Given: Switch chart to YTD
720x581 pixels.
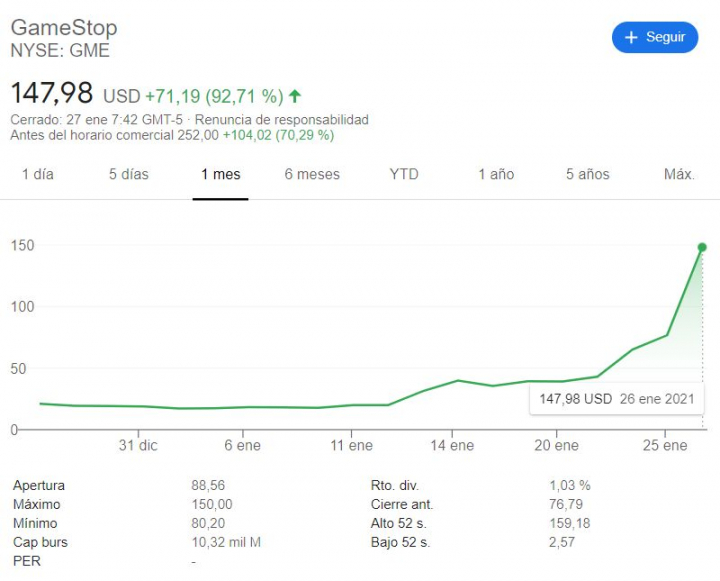Looking at the screenshot, I should [404, 174].
